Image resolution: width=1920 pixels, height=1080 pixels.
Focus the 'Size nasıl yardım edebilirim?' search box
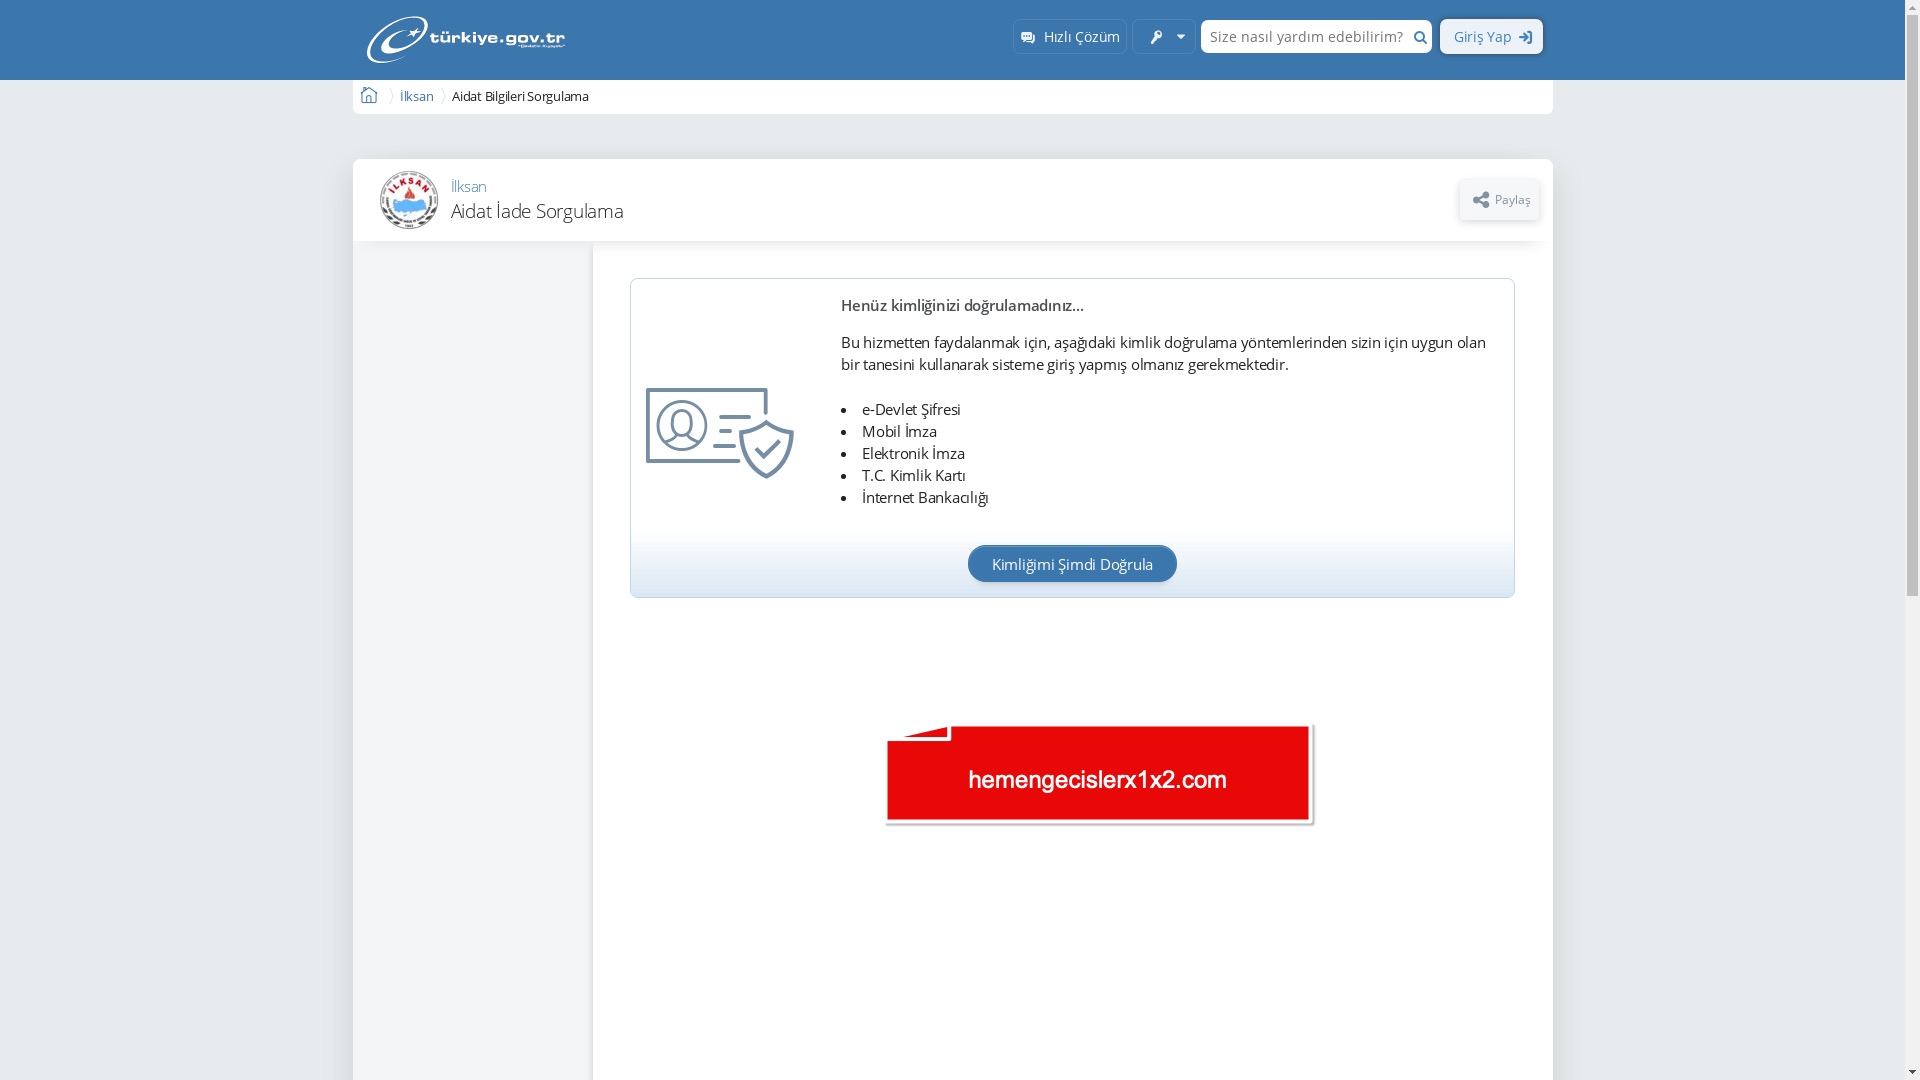(1305, 37)
